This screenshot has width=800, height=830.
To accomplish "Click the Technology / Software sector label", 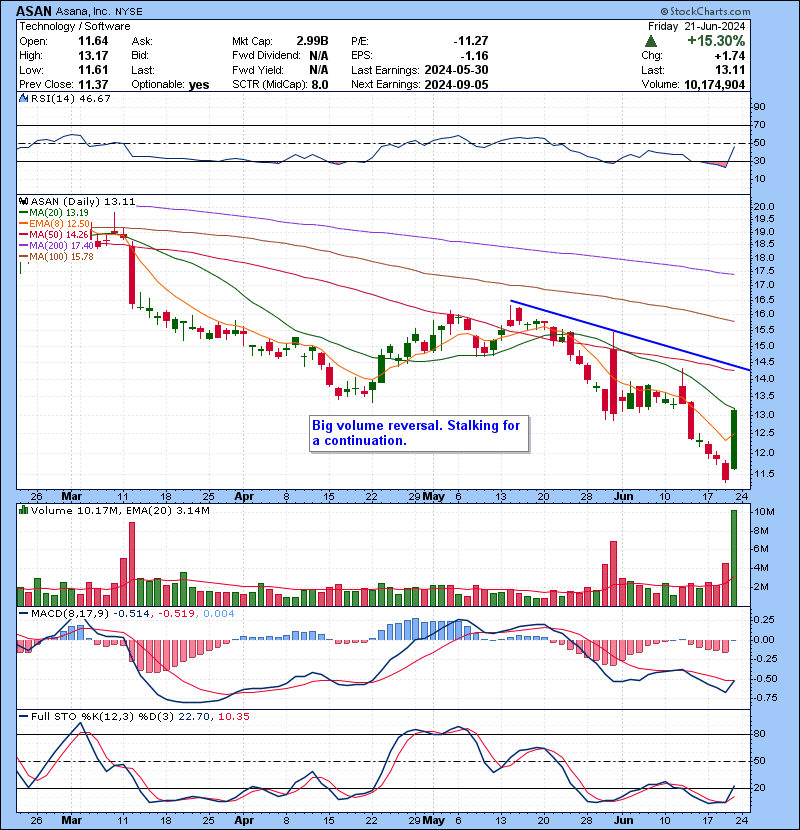I will point(75,26).
